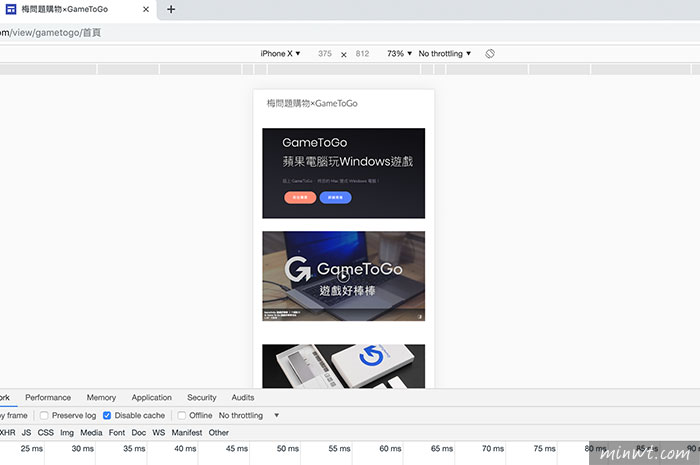Click the rotate device orientation icon
This screenshot has width=700, height=465.
point(490,54)
